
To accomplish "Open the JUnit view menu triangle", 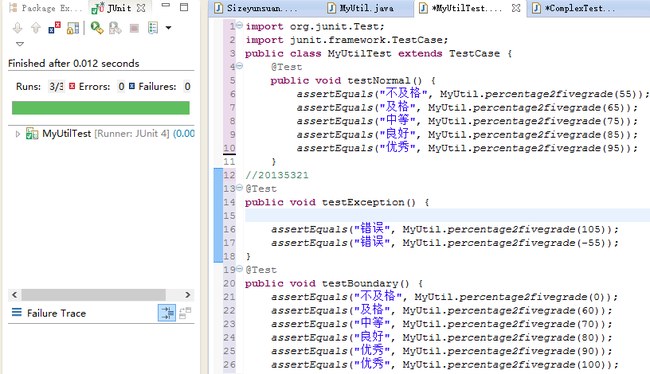I will coord(19,43).
